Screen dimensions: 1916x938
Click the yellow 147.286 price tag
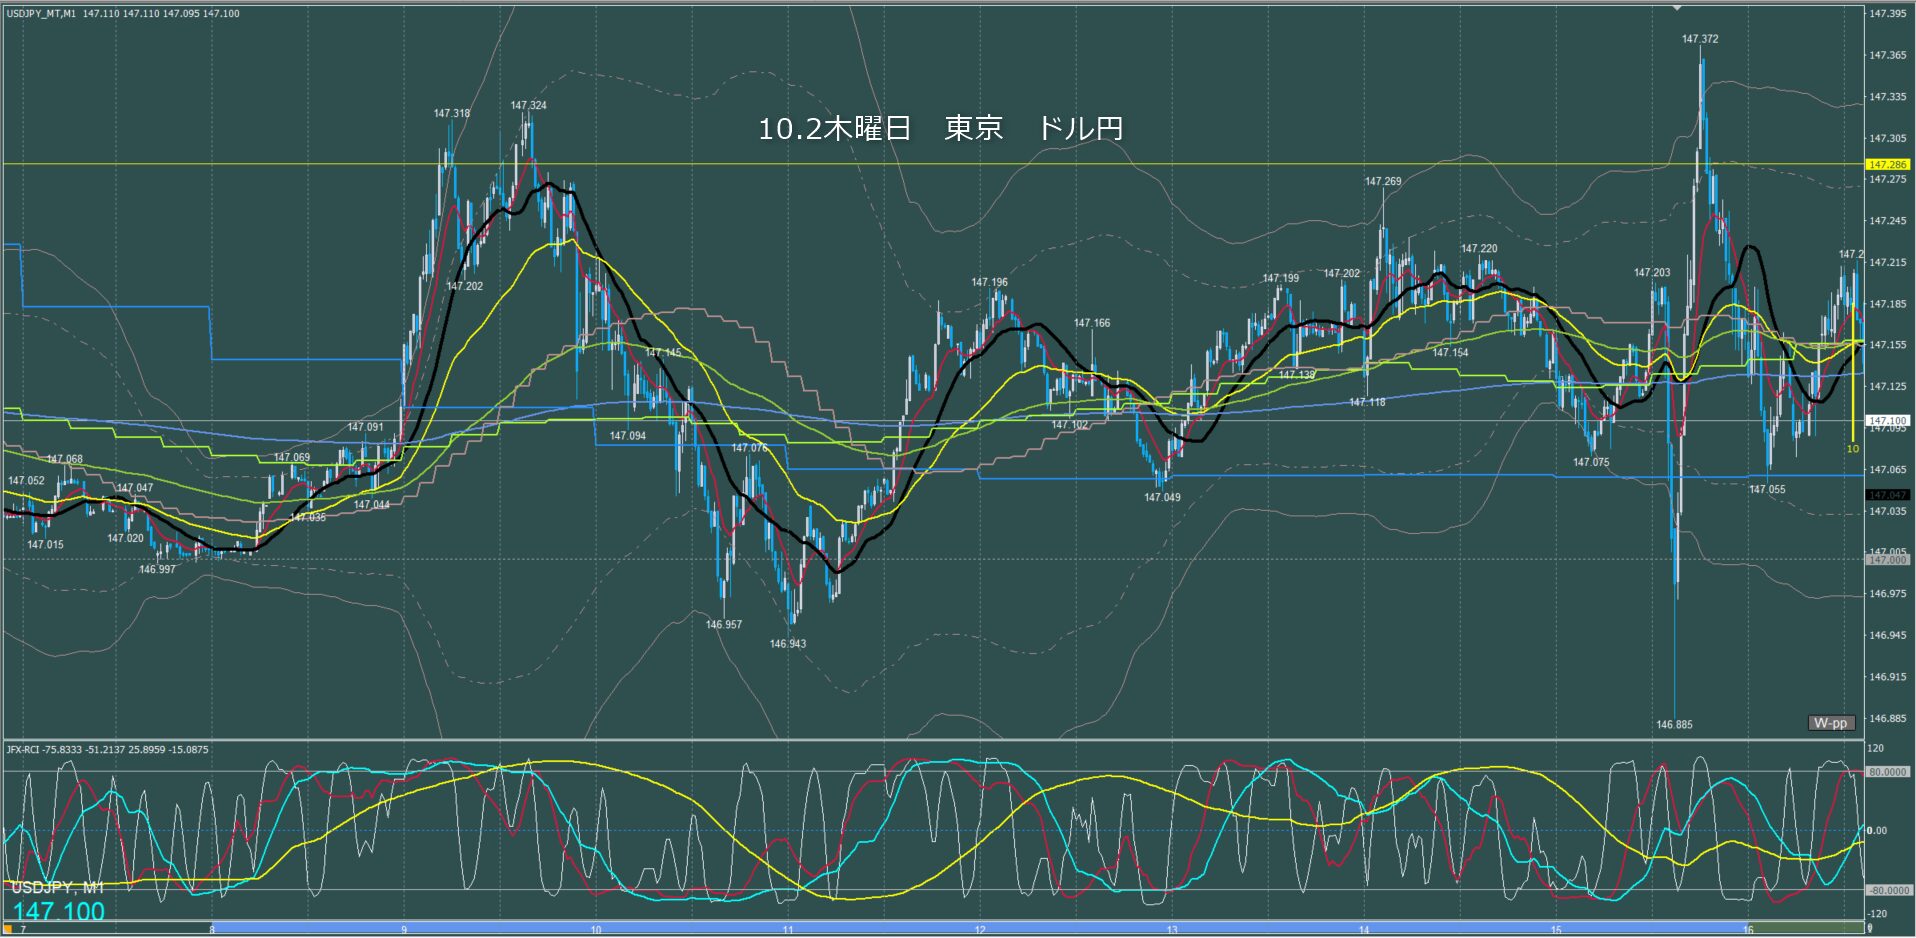[x=1887, y=164]
